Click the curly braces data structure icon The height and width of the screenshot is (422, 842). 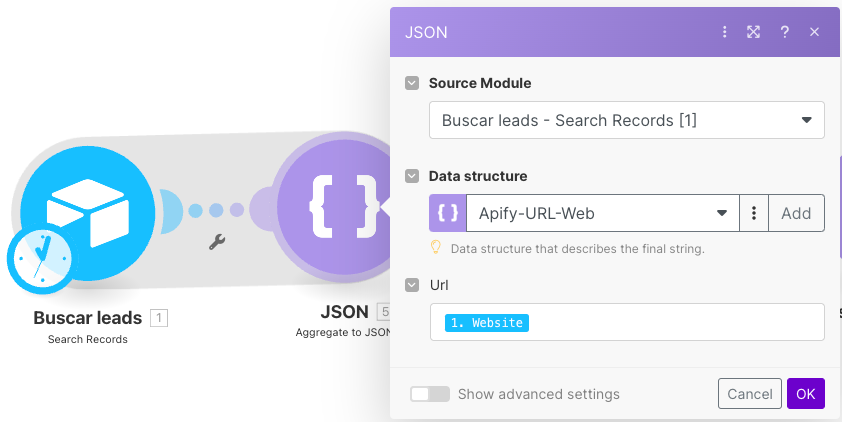[447, 213]
